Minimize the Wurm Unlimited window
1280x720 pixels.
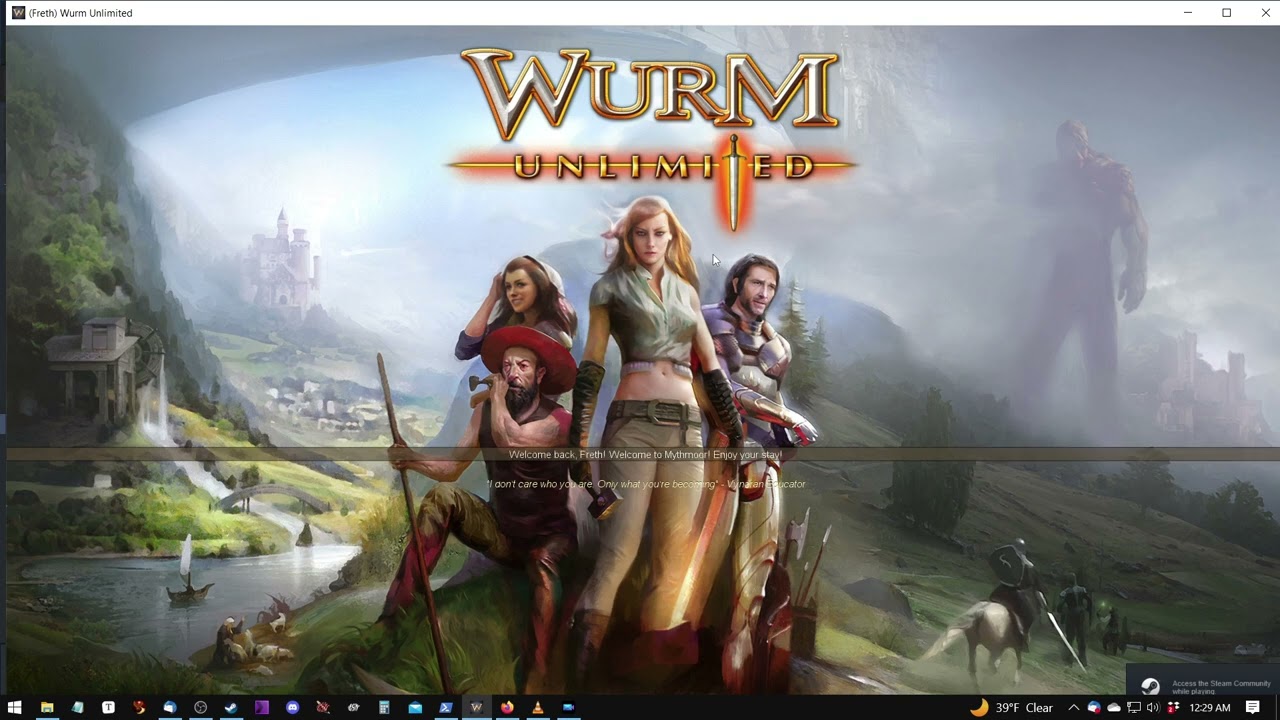(x=1188, y=13)
